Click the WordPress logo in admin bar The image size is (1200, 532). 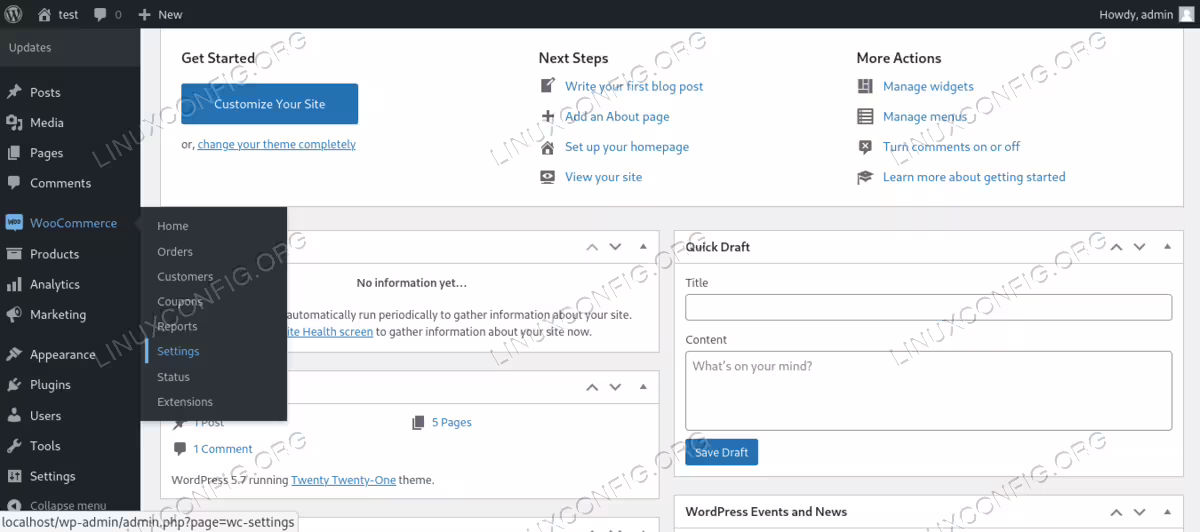point(14,14)
